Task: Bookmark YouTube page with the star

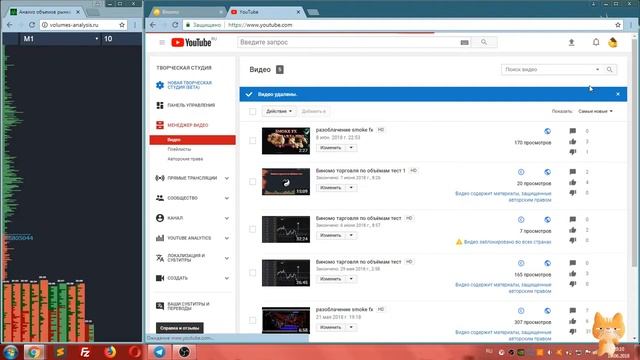Action: 618,25
